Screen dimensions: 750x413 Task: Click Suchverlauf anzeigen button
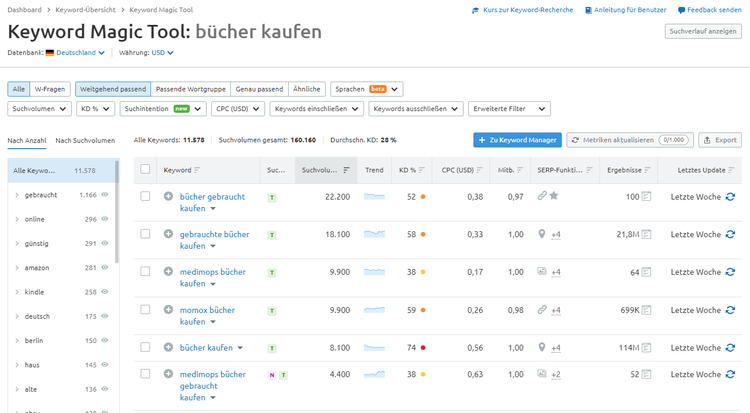tap(703, 31)
